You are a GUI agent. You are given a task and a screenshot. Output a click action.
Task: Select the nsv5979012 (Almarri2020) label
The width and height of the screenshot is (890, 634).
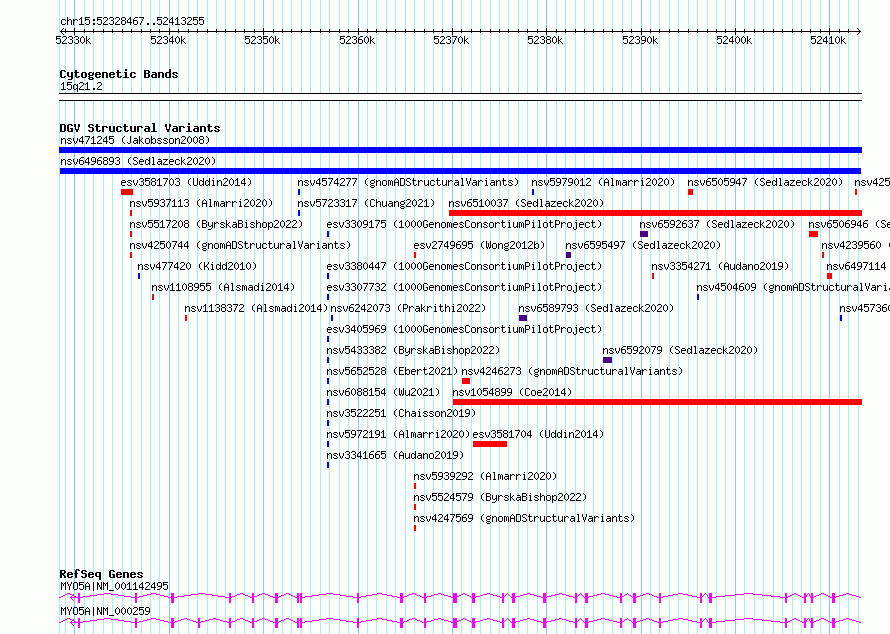[x=603, y=182]
